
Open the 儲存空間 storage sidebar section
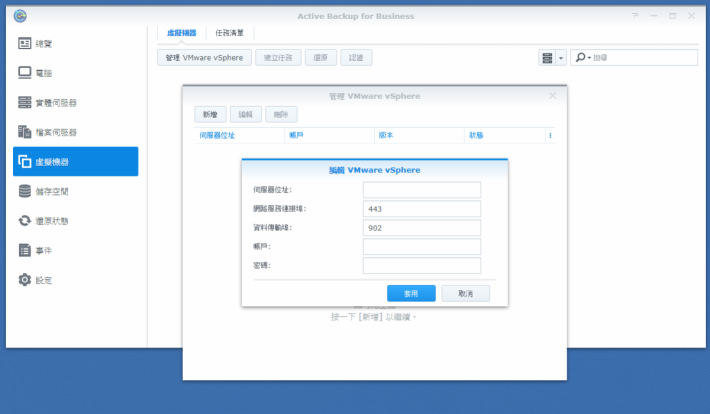(76, 191)
